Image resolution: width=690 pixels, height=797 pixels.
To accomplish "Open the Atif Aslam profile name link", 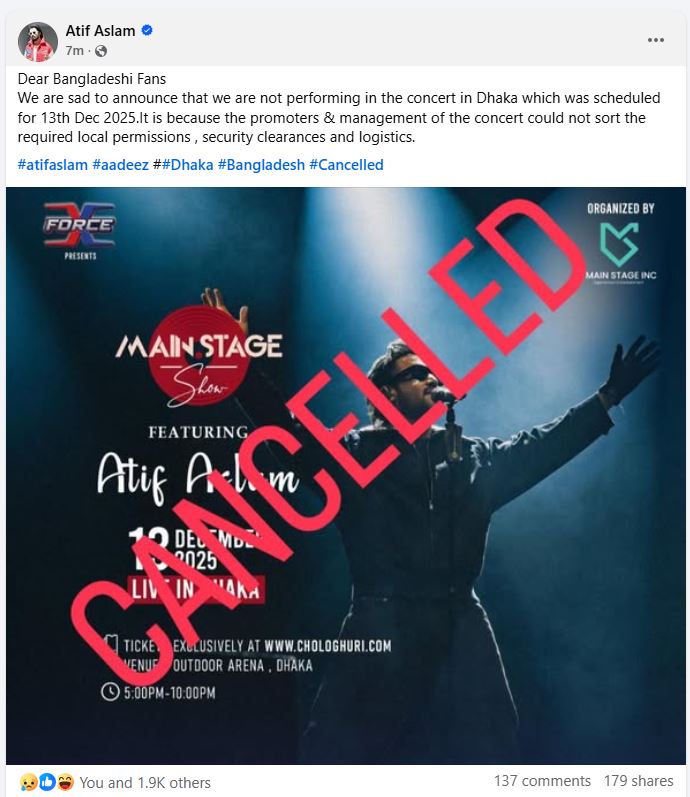I will point(100,30).
